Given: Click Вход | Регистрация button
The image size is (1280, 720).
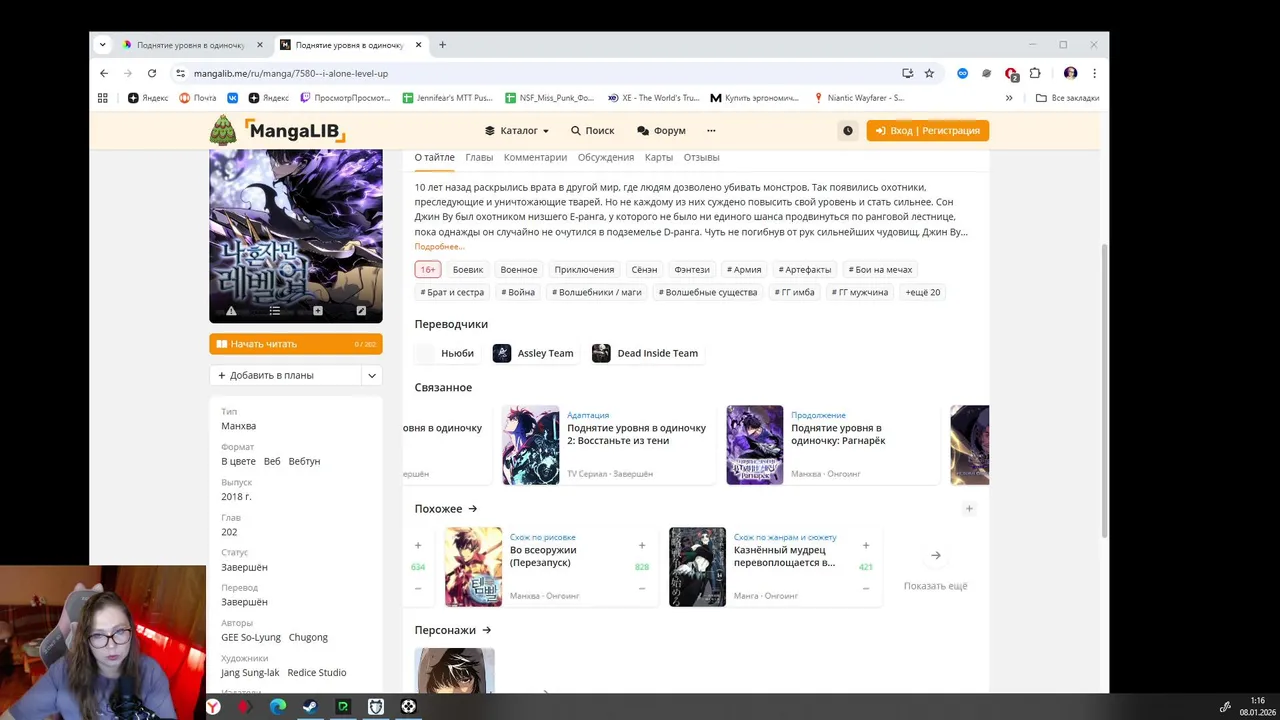Looking at the screenshot, I should 928,130.
